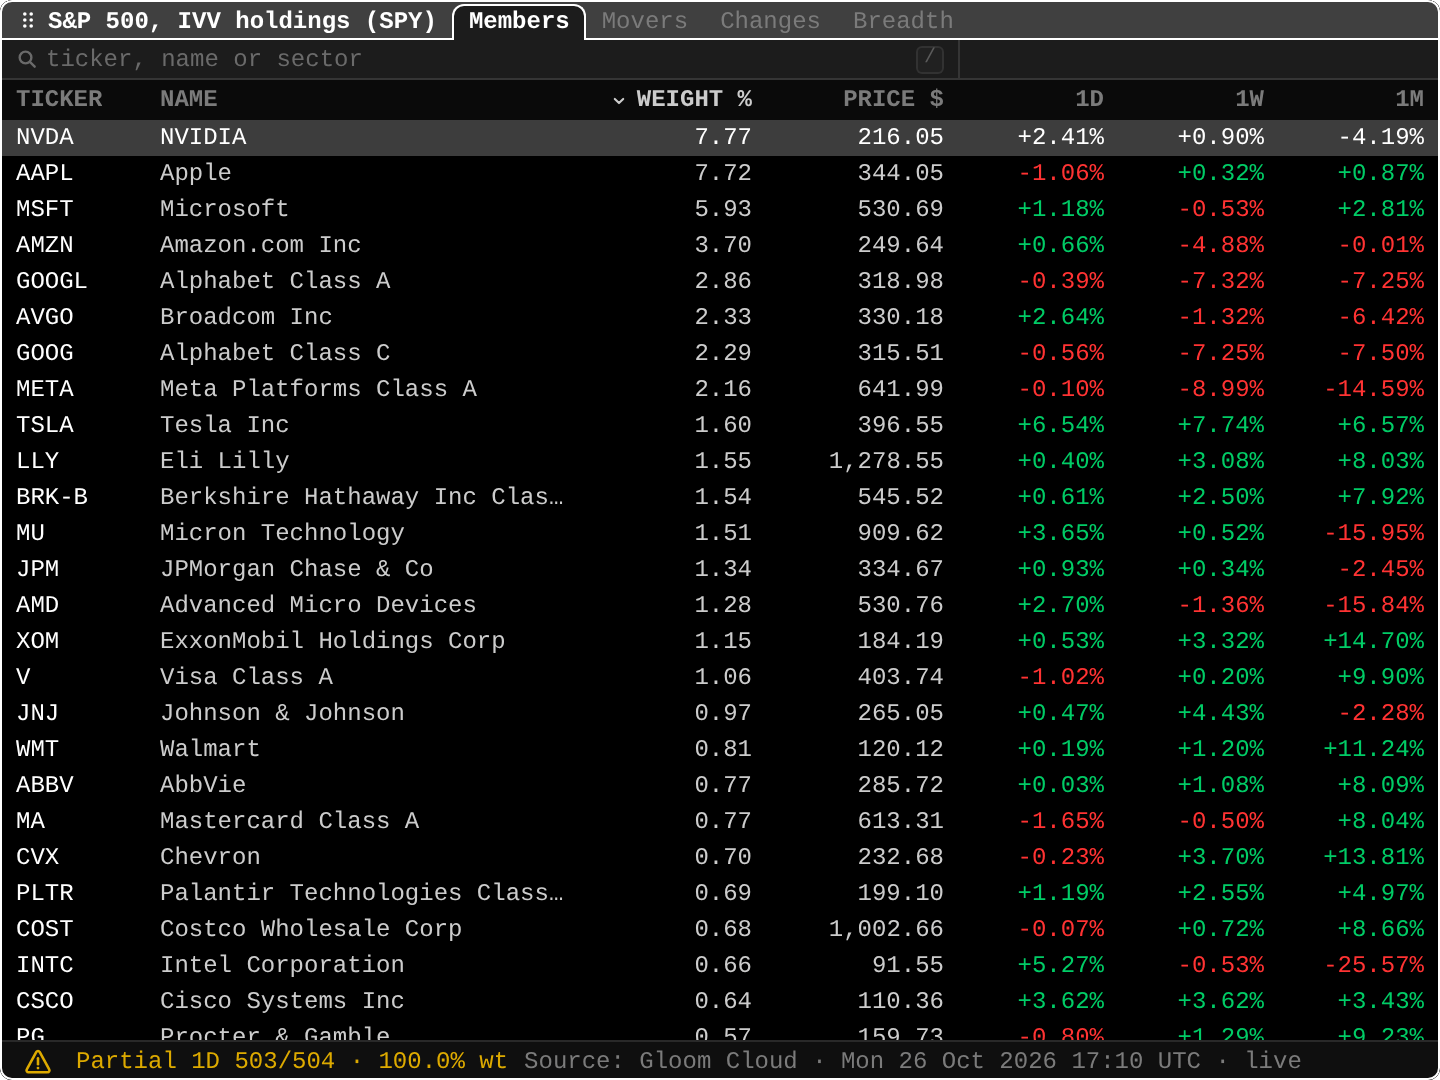Switch to the Members tab
Viewport: 1440px width, 1080px height.
pyautogui.click(x=519, y=21)
